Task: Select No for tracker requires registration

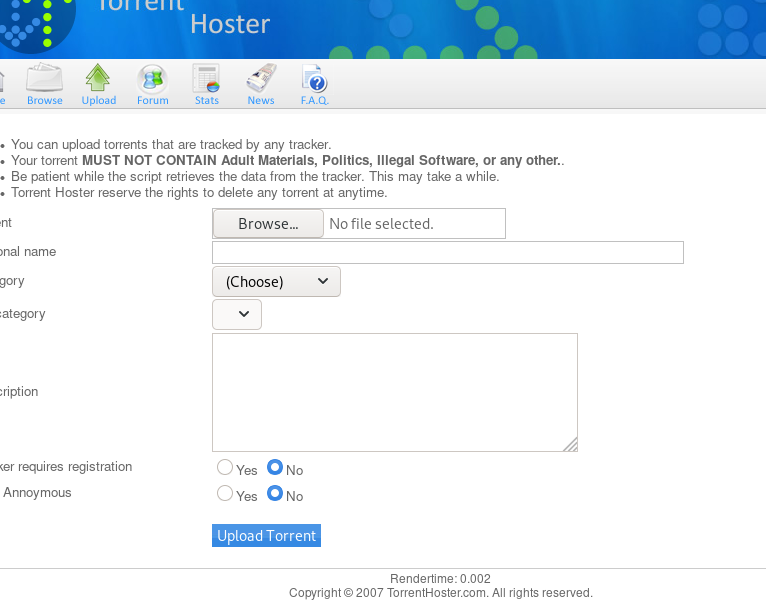Action: click(275, 467)
